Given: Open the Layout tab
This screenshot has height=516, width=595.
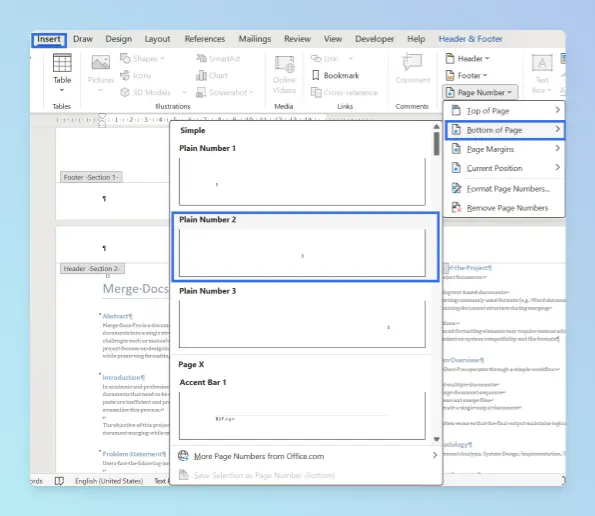Looking at the screenshot, I should [x=157, y=39].
